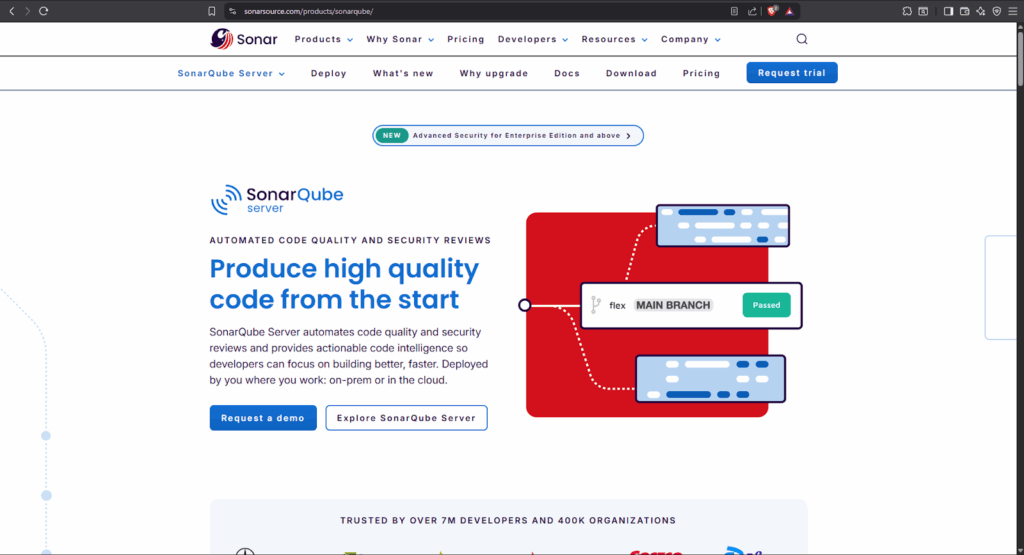The image size is (1024, 555).
Task: Expand the Resources menu
Action: coord(615,39)
